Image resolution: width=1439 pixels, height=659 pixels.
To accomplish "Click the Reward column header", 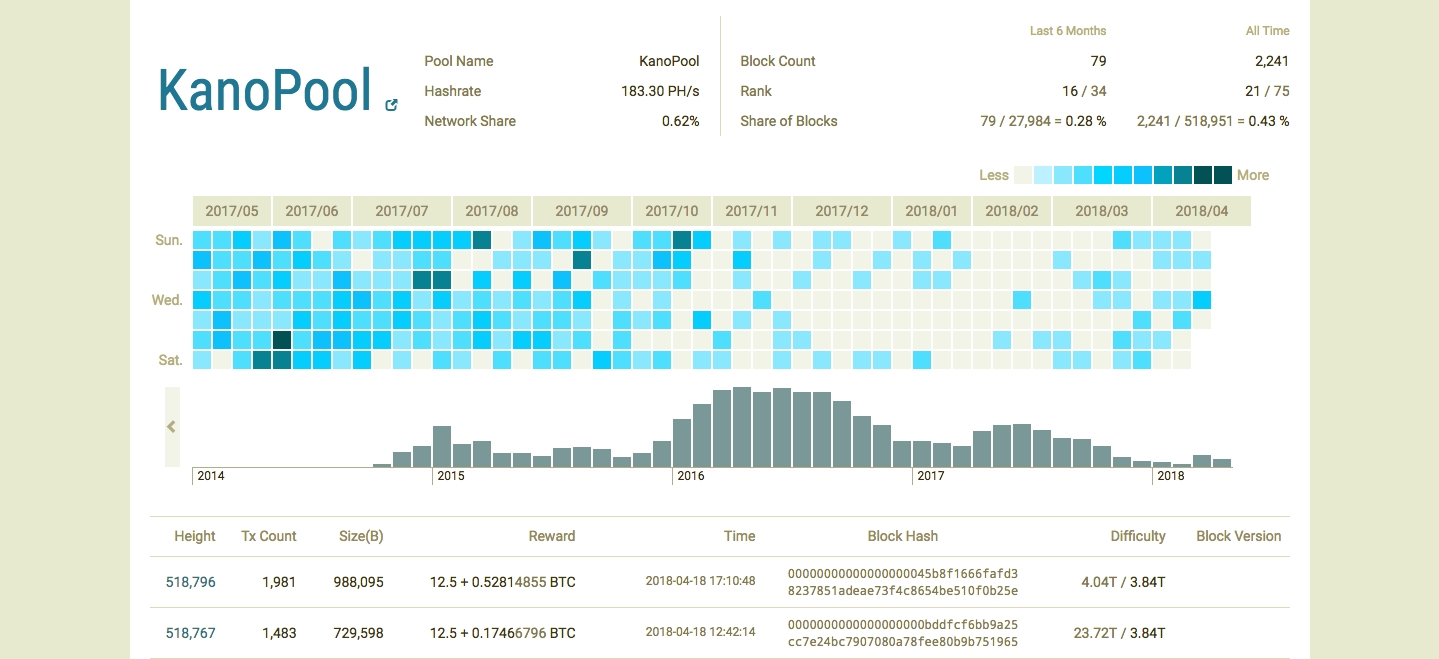I will (x=552, y=536).
